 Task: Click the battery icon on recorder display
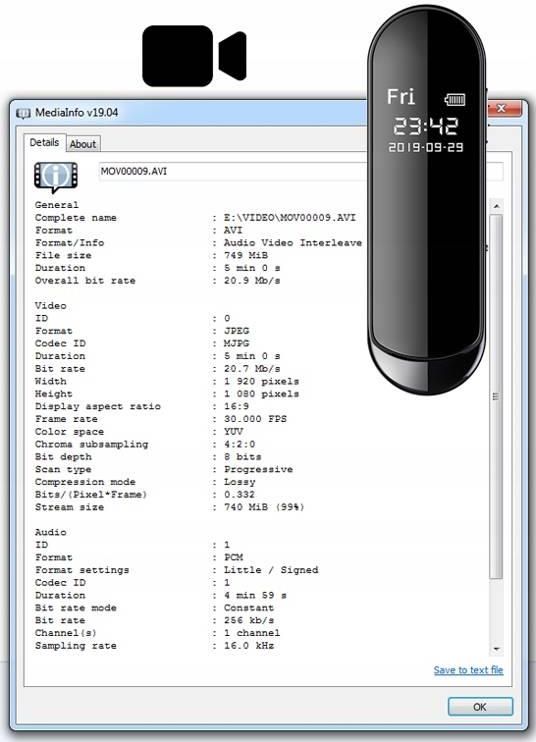[x=455, y=99]
